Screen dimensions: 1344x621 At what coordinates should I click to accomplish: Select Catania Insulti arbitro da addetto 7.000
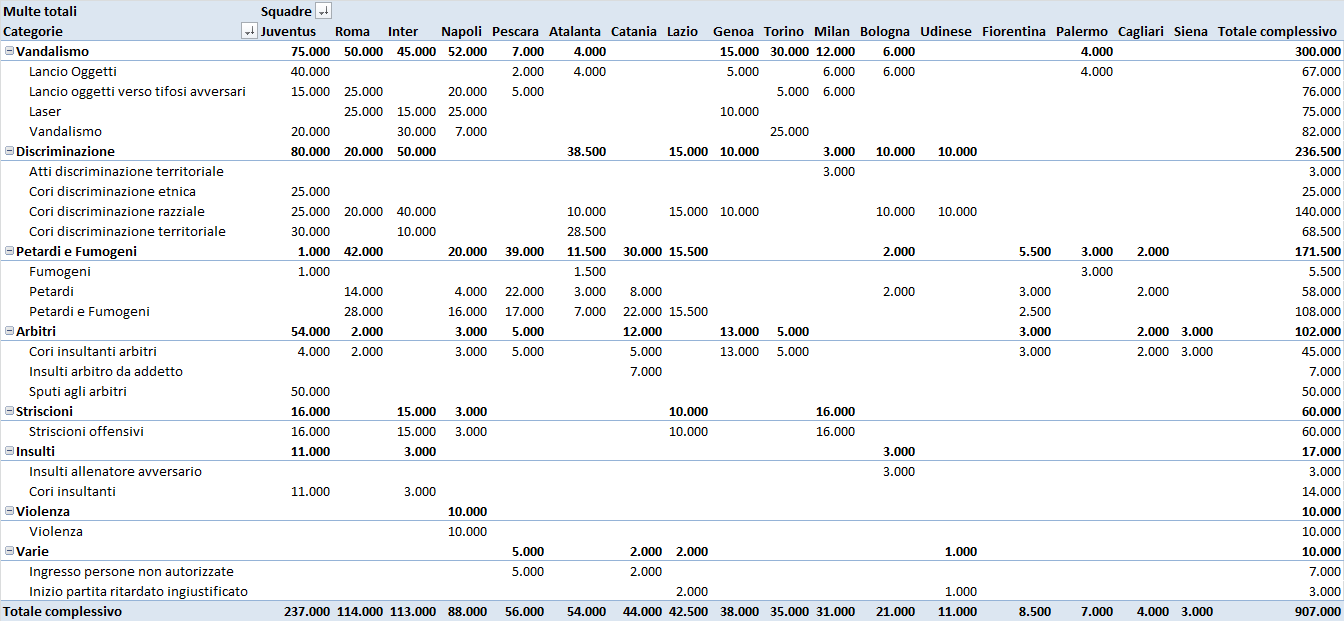pos(645,371)
